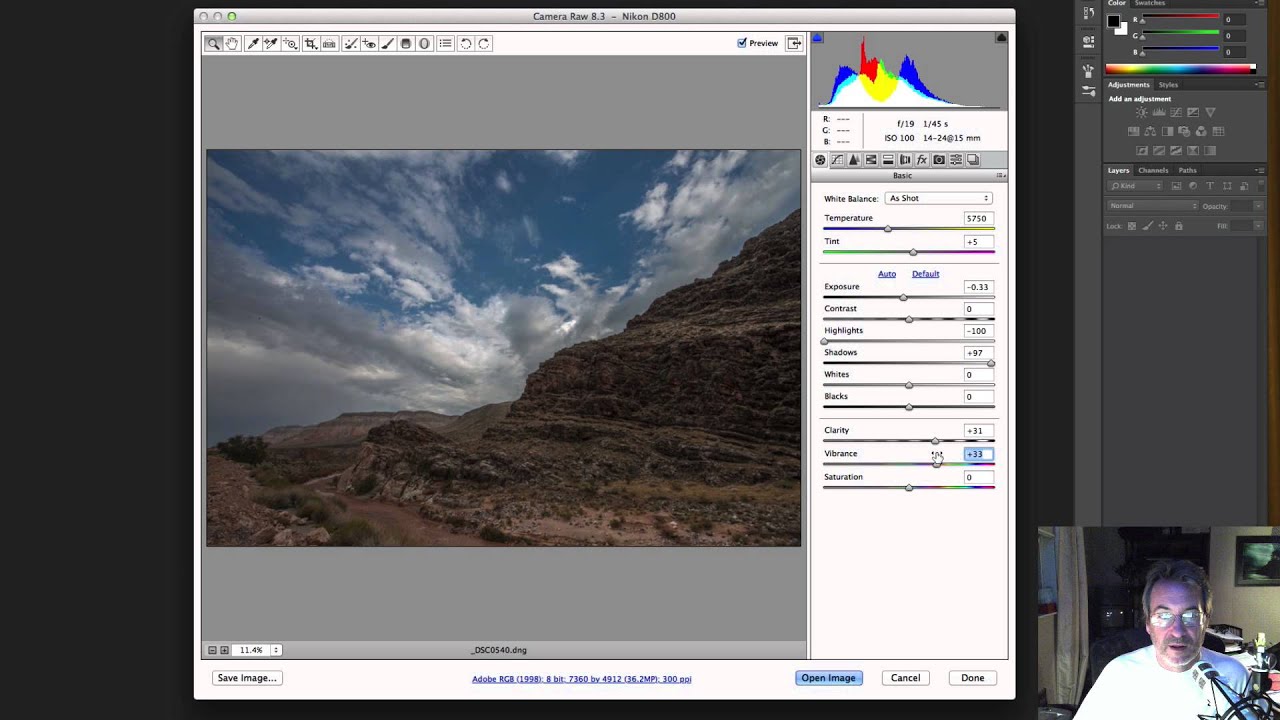1280x720 pixels.
Task: Select the Hand tool
Action: point(232,44)
